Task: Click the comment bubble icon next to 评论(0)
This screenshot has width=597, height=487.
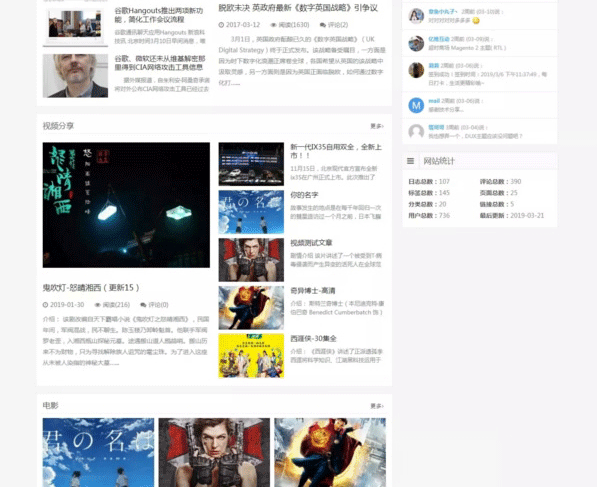Action: point(143,305)
